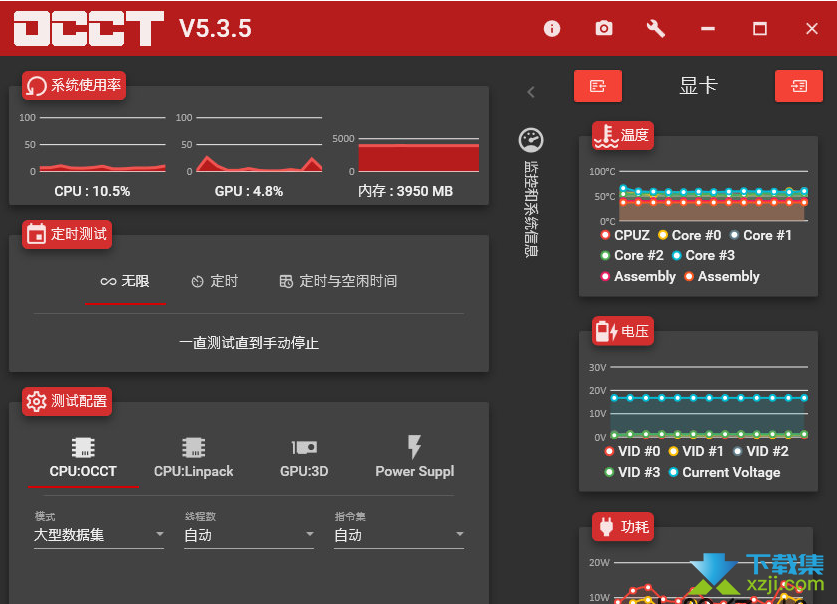Viewport: 837px width, 604px height.
Task: Click the previous monitoring page red button
Action: (597, 86)
